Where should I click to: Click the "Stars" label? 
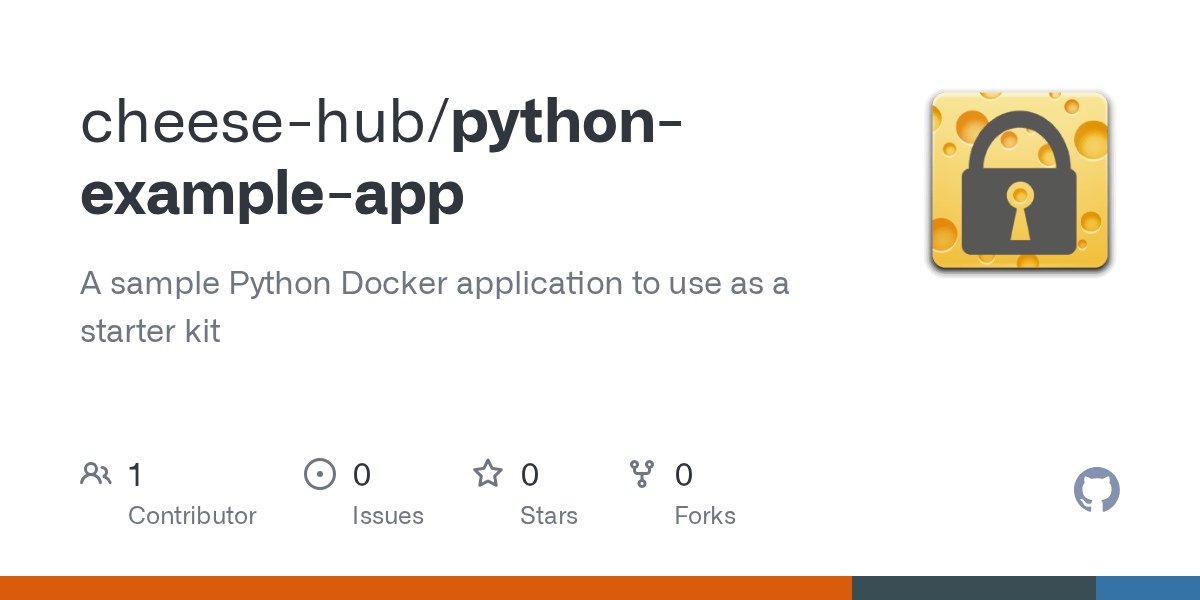[x=549, y=516]
